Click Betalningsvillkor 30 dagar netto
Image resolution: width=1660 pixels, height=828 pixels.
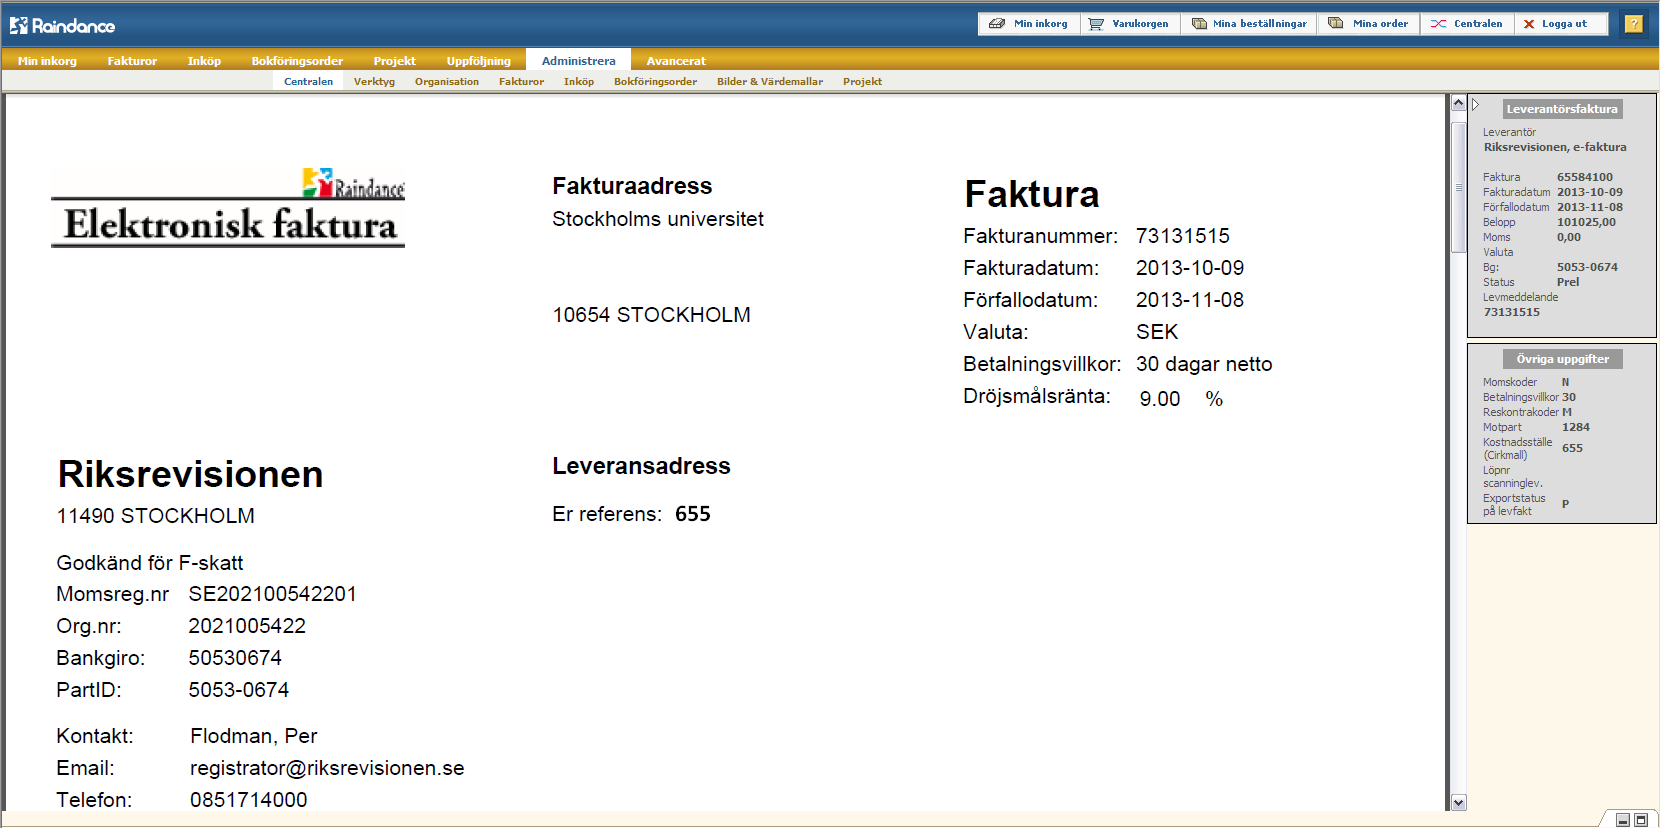[x=1203, y=364]
